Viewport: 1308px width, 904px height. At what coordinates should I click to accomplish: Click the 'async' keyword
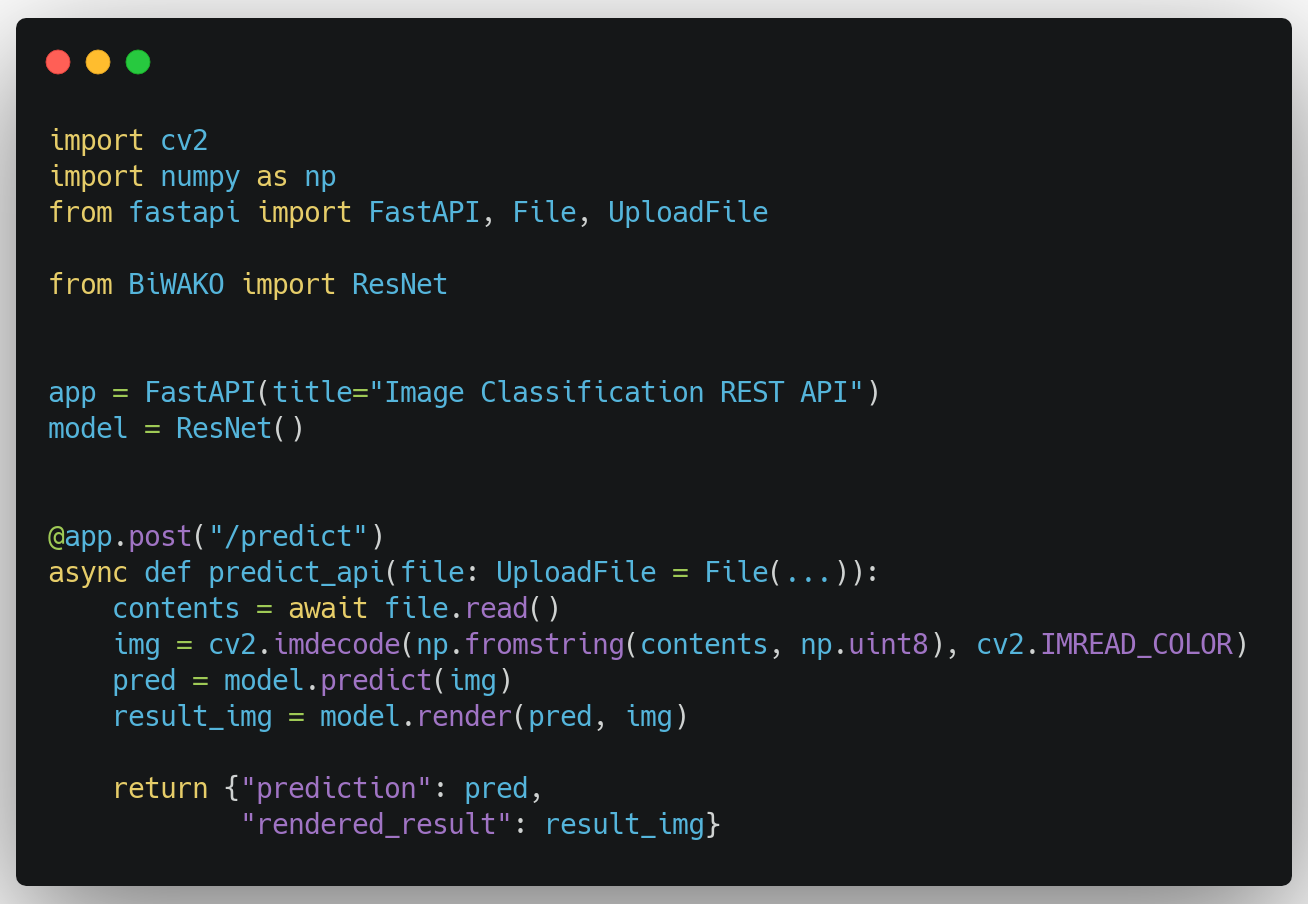click(88, 573)
